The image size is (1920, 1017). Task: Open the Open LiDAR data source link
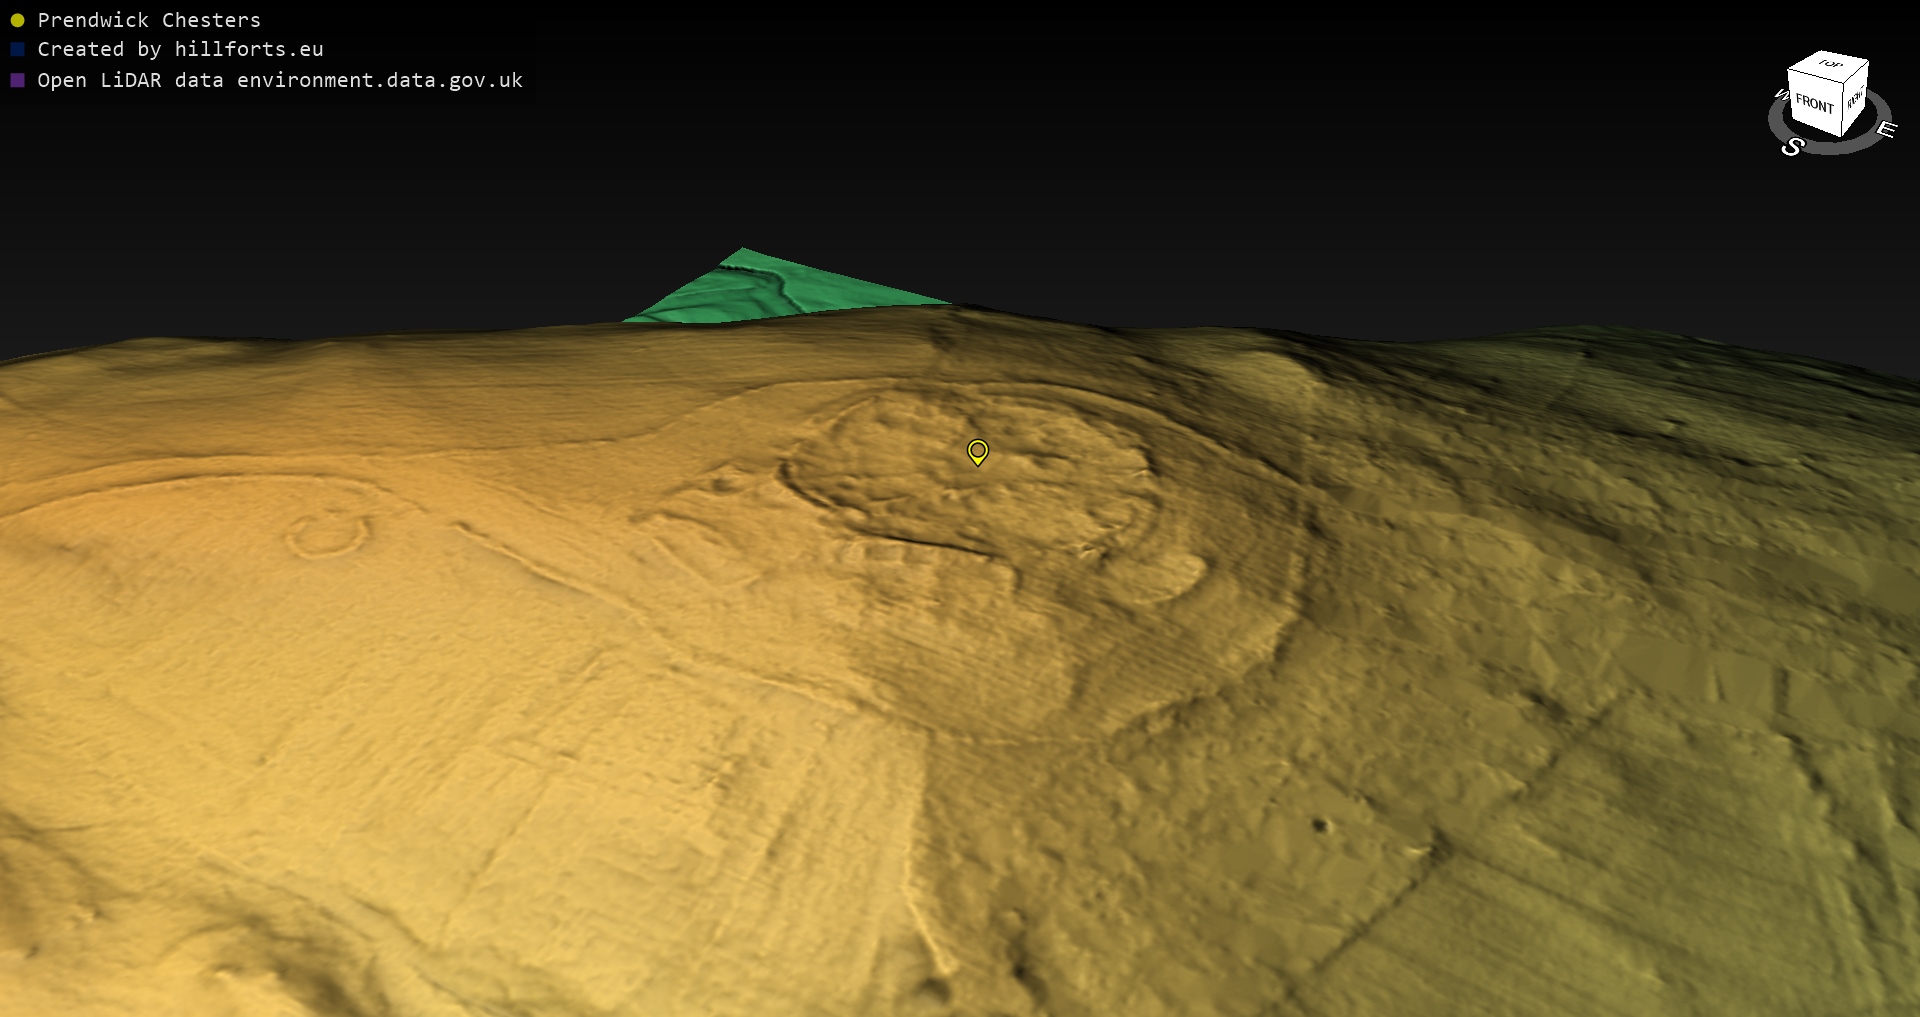pyautogui.click(x=280, y=80)
